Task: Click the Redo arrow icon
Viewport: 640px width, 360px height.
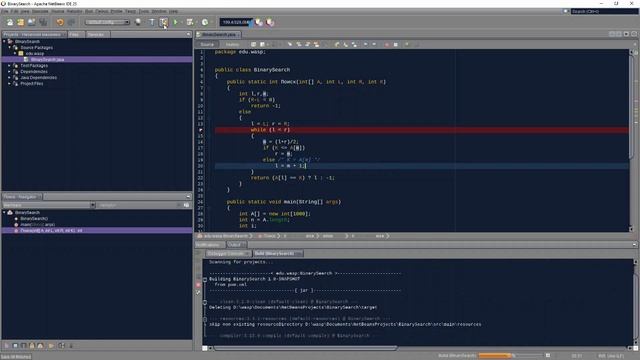Action: 71,22
